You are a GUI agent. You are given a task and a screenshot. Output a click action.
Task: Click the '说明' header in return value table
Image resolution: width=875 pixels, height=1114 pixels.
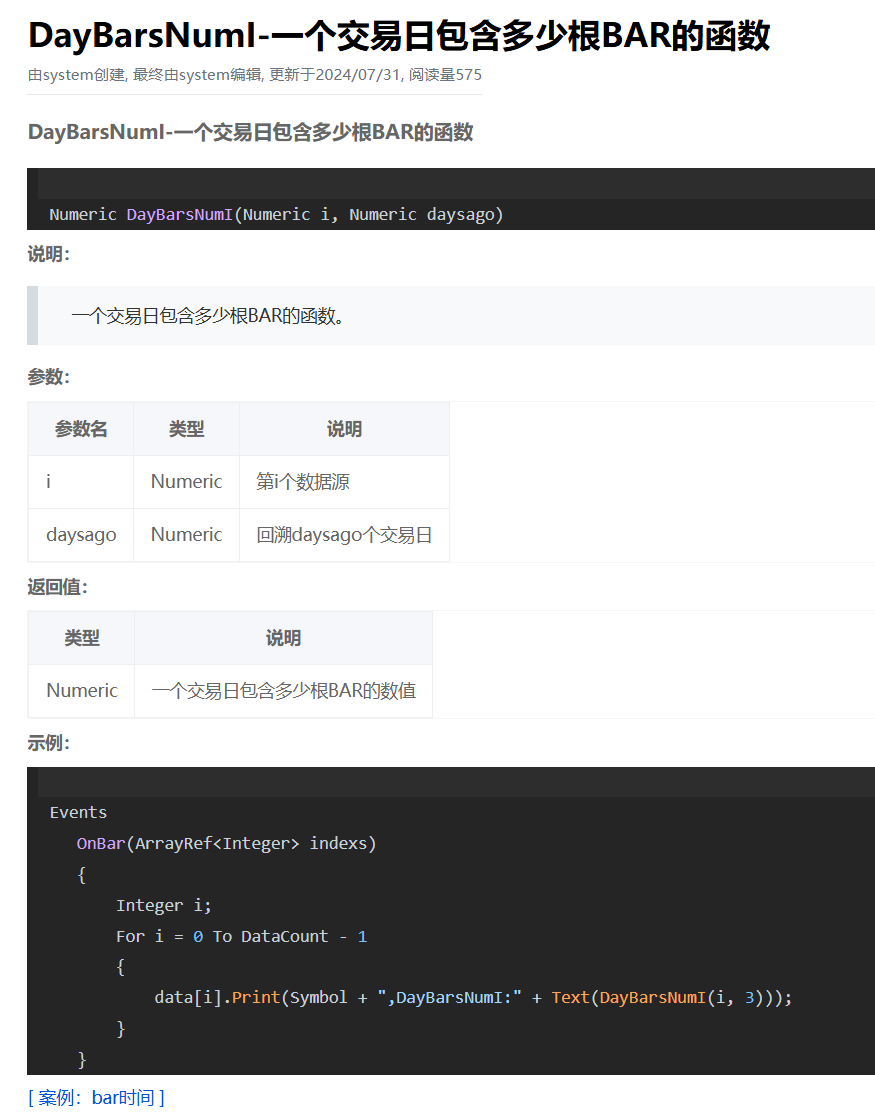click(x=283, y=638)
